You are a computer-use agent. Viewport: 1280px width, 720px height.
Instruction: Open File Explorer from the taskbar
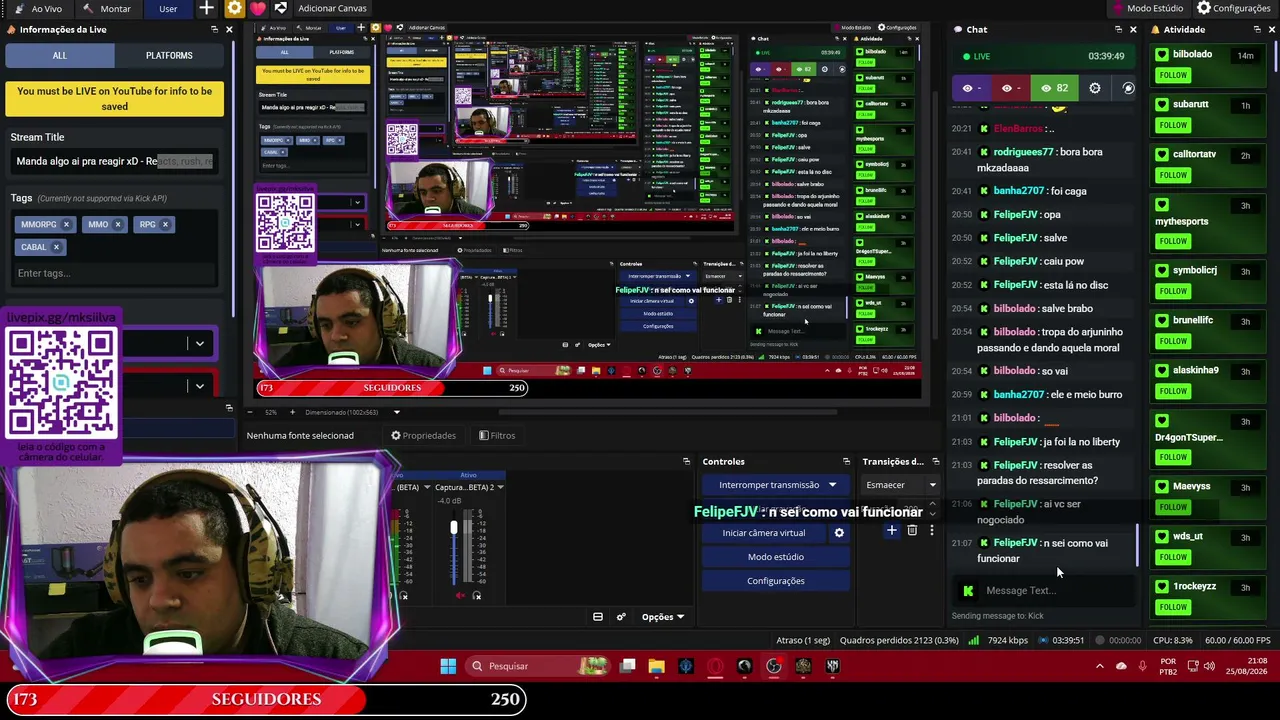pos(656,666)
